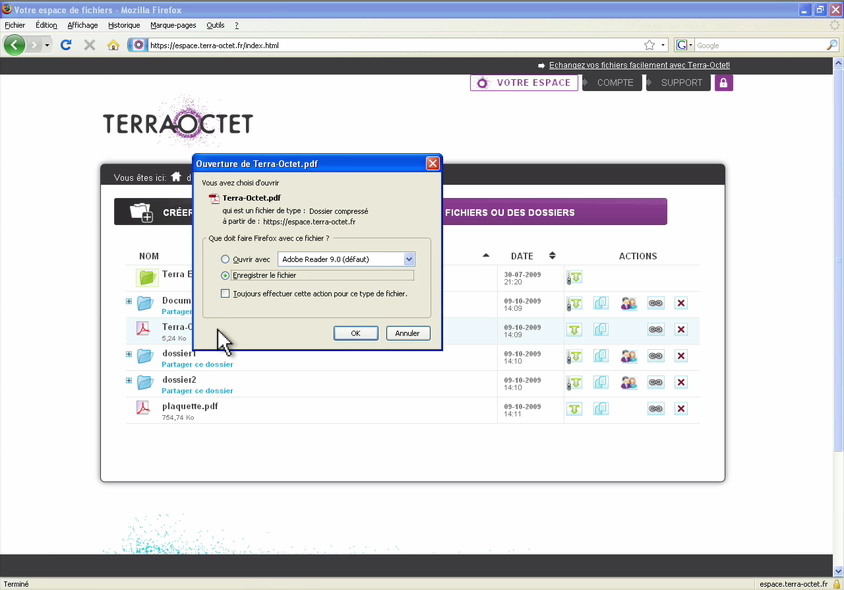Go back with Firefox back arrow
Image resolution: width=844 pixels, height=590 pixels.
pyautogui.click(x=15, y=45)
